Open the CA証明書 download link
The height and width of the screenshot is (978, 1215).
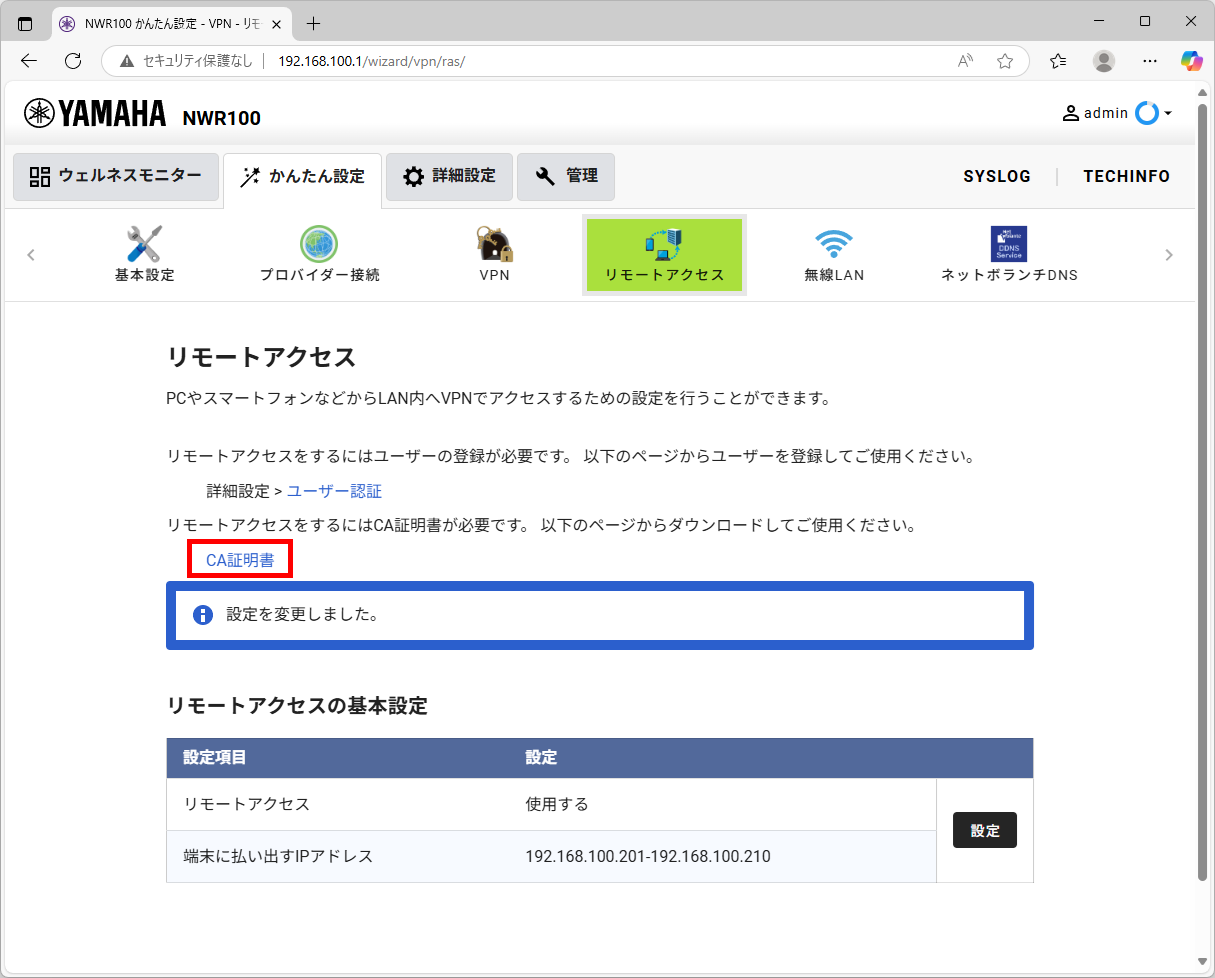pos(239,560)
